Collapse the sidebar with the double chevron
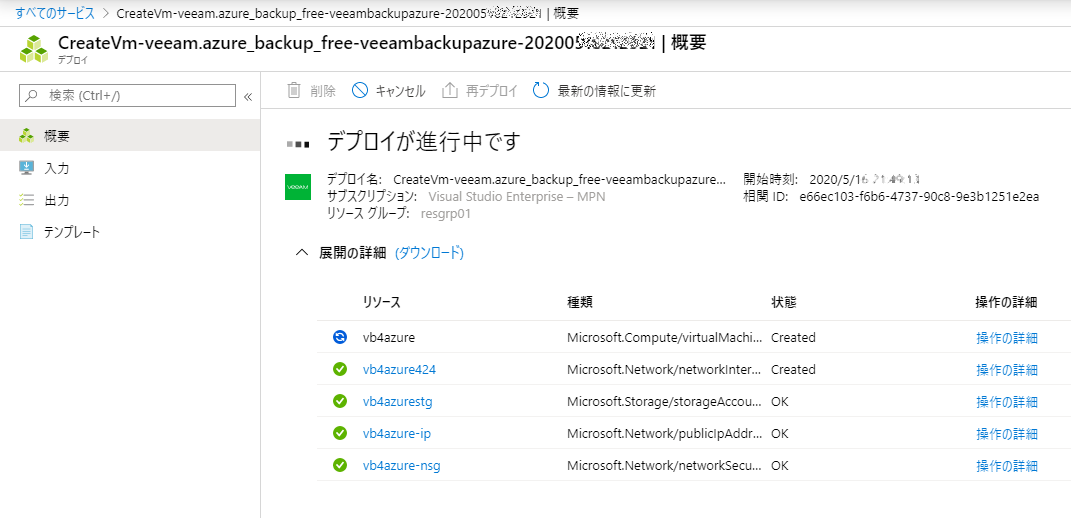This screenshot has width=1071, height=518. 248,96
